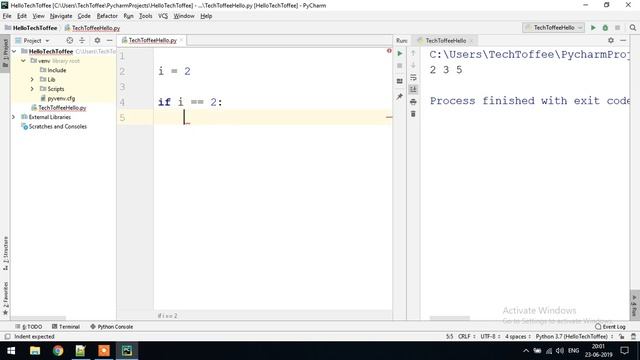Switch the Python 3.7 interpreter in the status bar
The width and height of the screenshot is (640, 360).
(x=574, y=337)
